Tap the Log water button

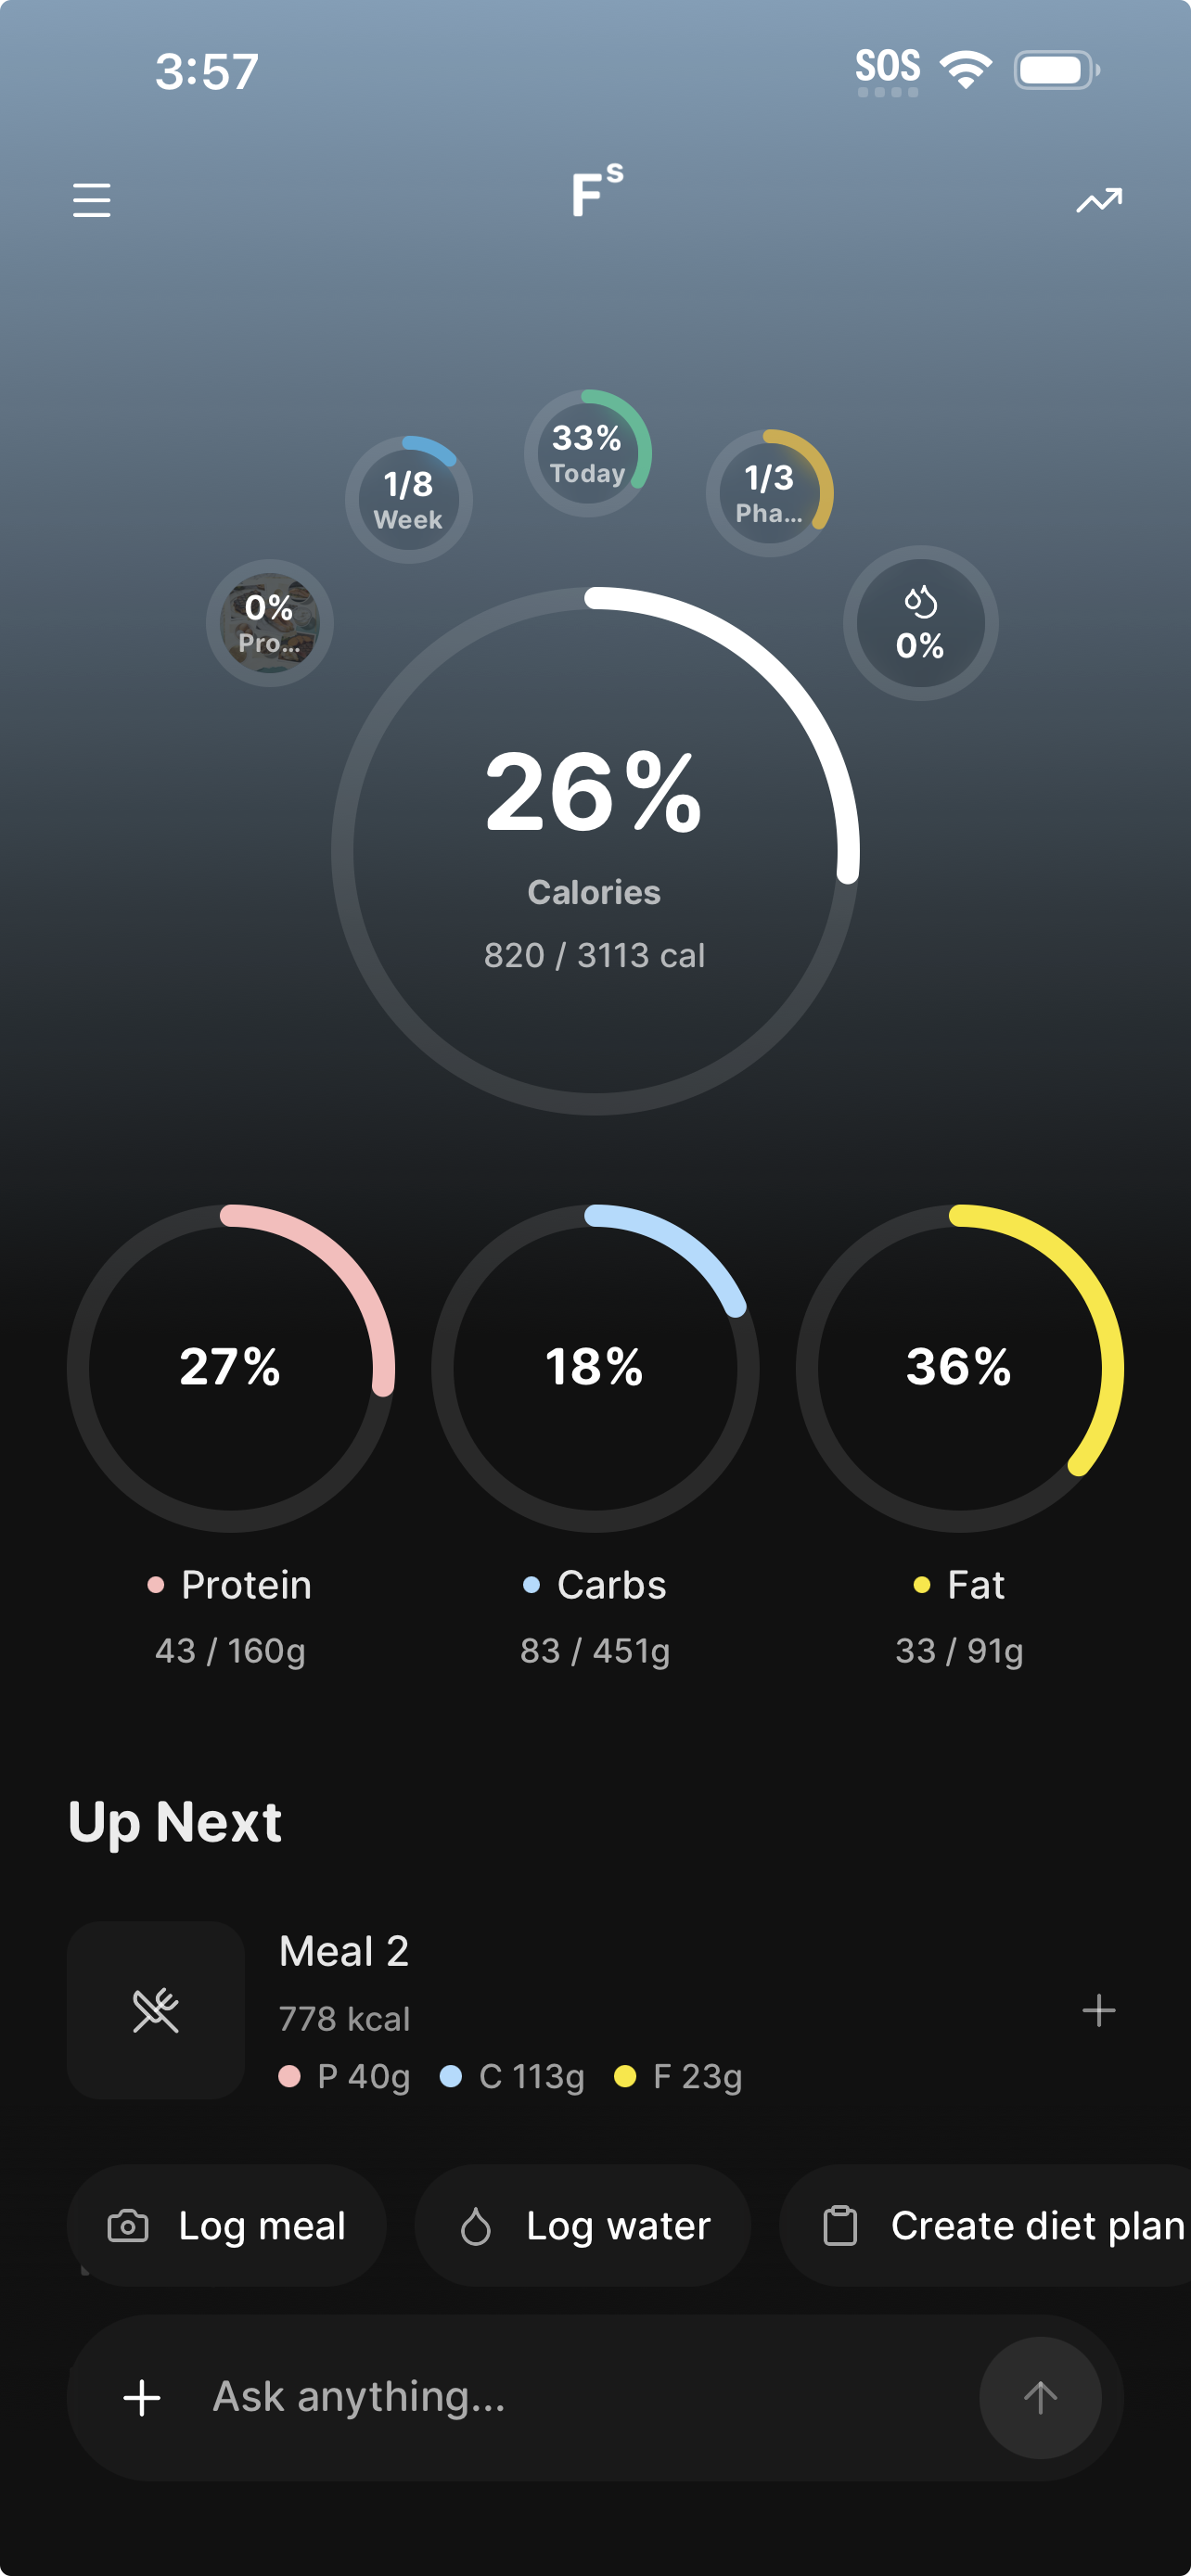click(x=583, y=2226)
